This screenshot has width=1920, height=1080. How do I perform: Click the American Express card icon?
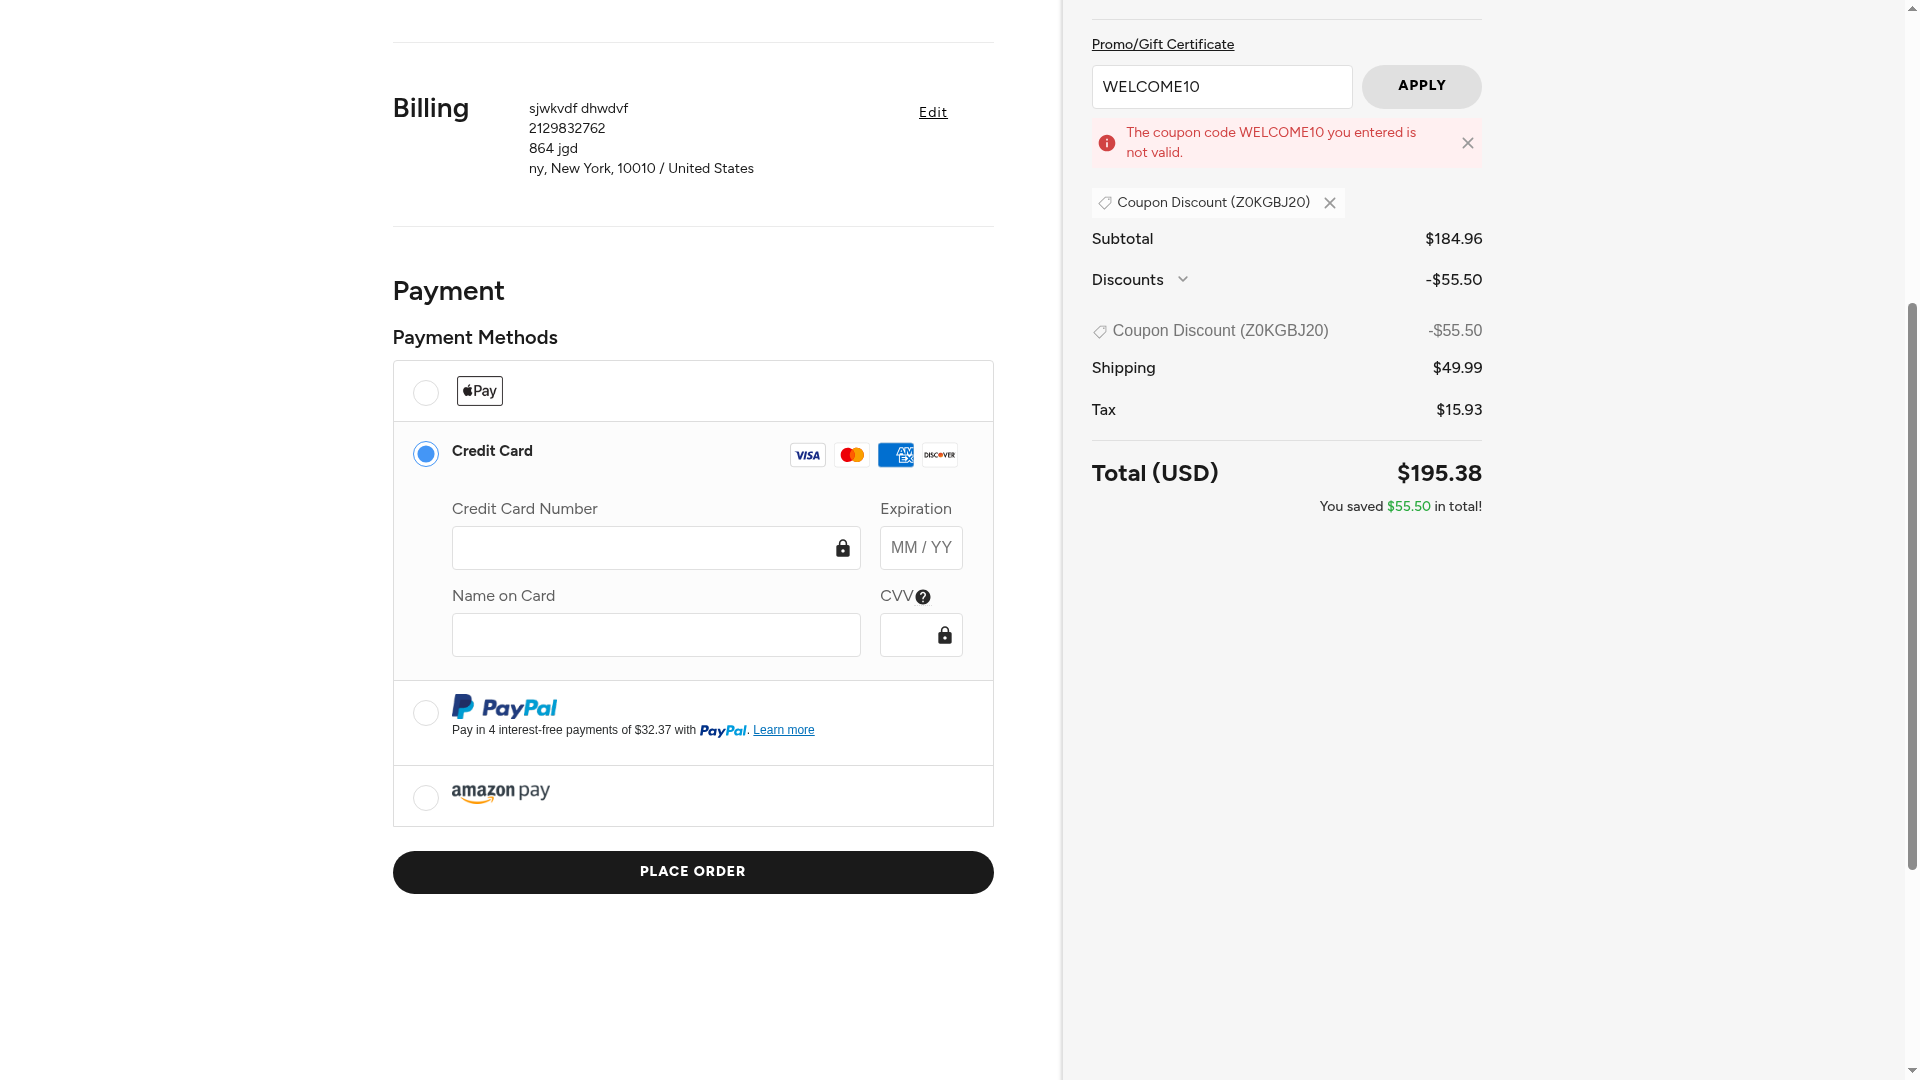pos(895,455)
